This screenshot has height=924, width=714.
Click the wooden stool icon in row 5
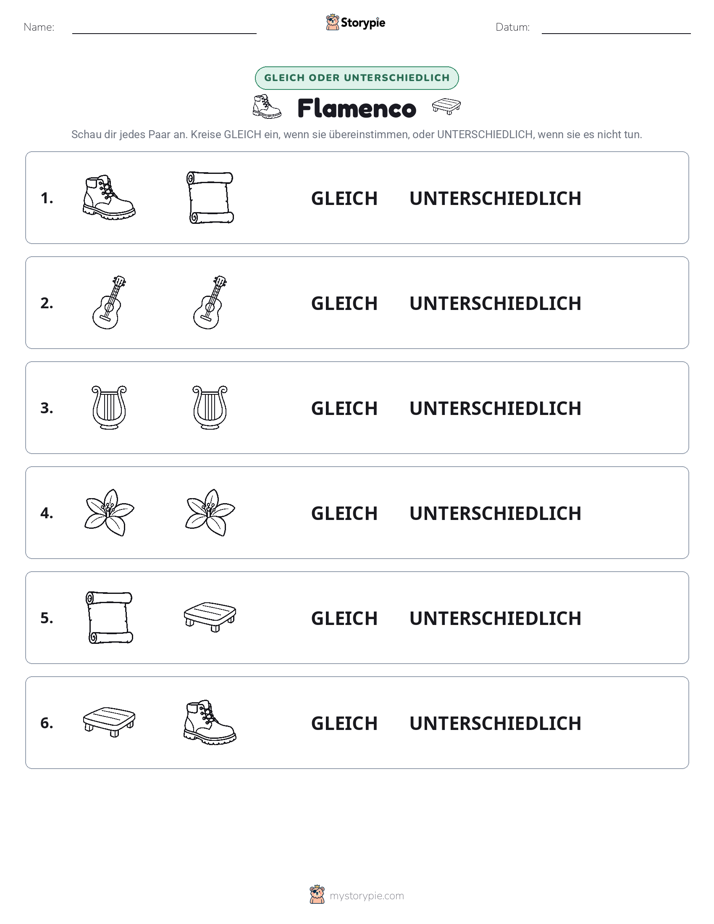coord(210,617)
